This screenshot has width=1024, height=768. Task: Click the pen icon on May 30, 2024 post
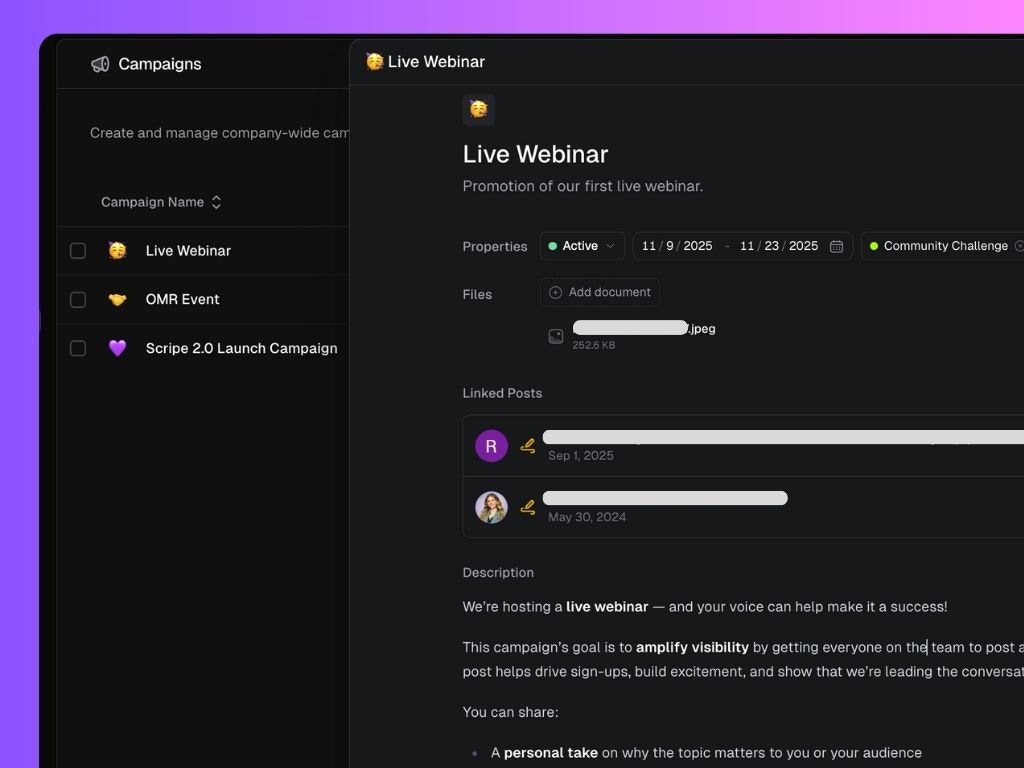528,507
